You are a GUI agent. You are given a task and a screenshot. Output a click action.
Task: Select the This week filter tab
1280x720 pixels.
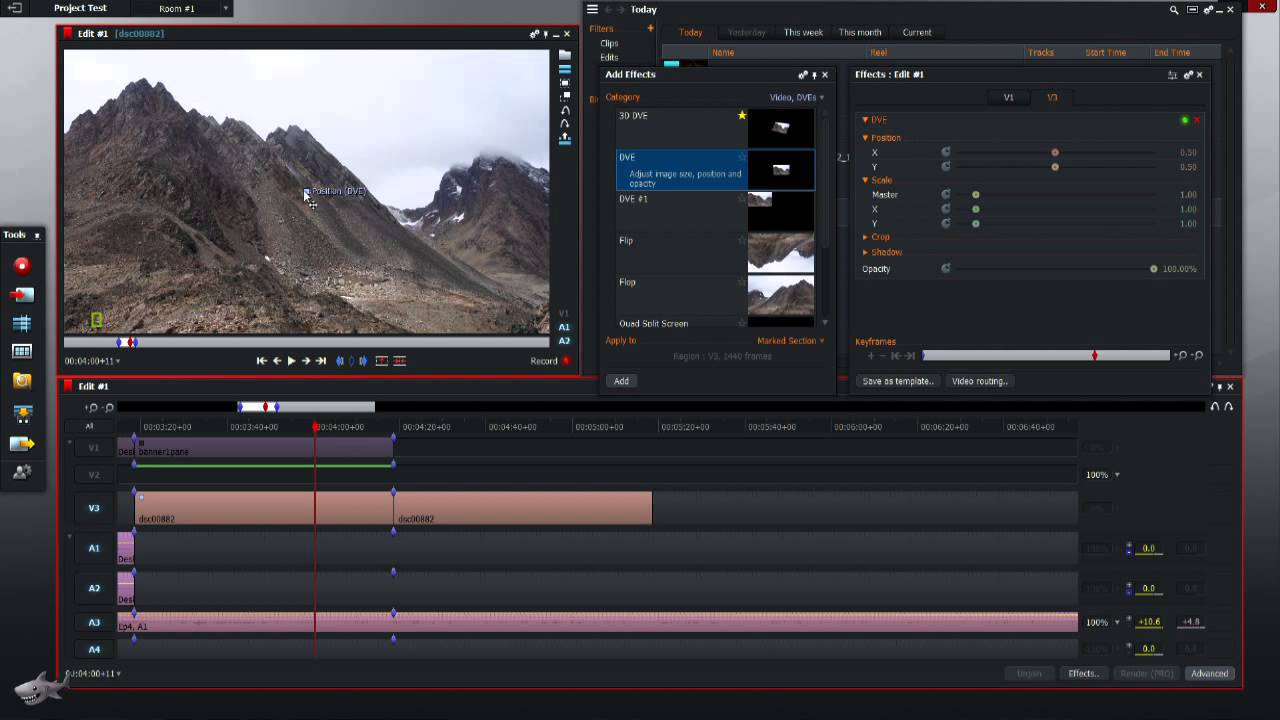coord(803,33)
